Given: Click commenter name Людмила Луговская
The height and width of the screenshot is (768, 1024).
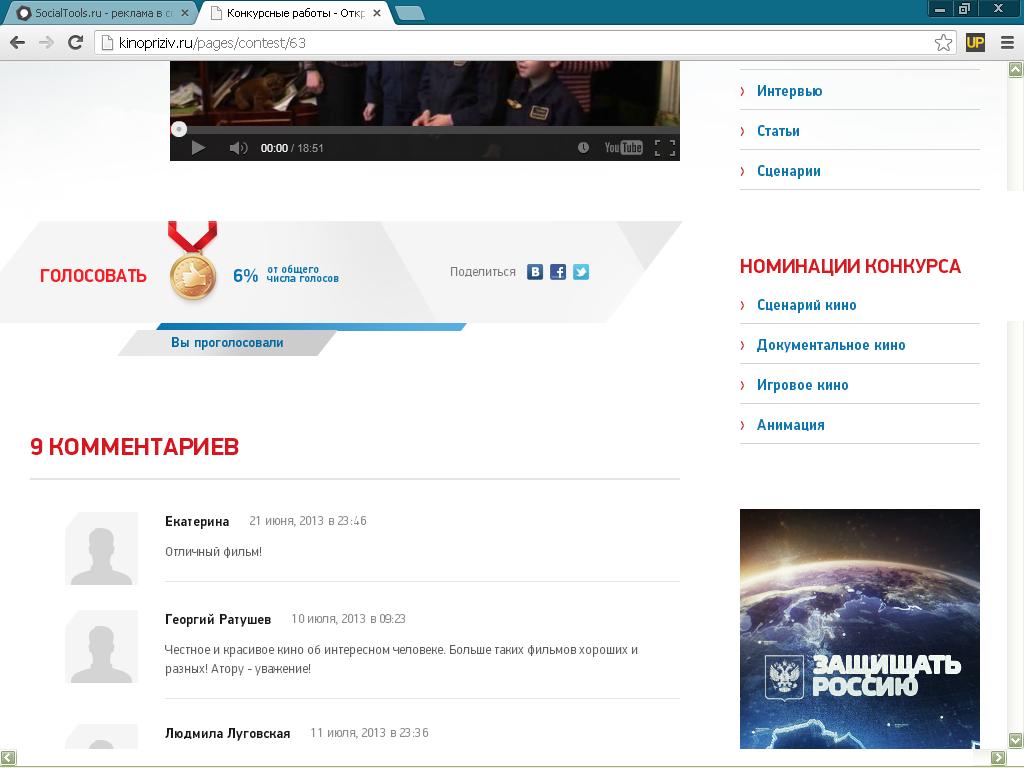Looking at the screenshot, I should [227, 733].
